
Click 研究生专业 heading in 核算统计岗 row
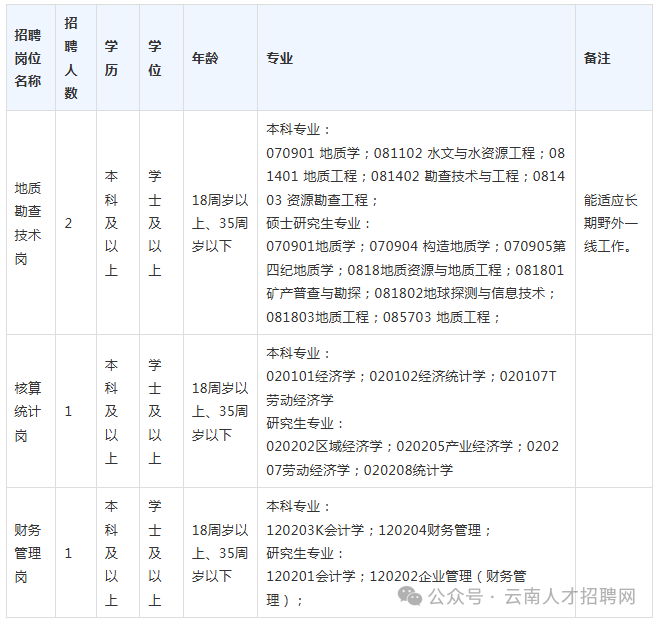click(305, 423)
